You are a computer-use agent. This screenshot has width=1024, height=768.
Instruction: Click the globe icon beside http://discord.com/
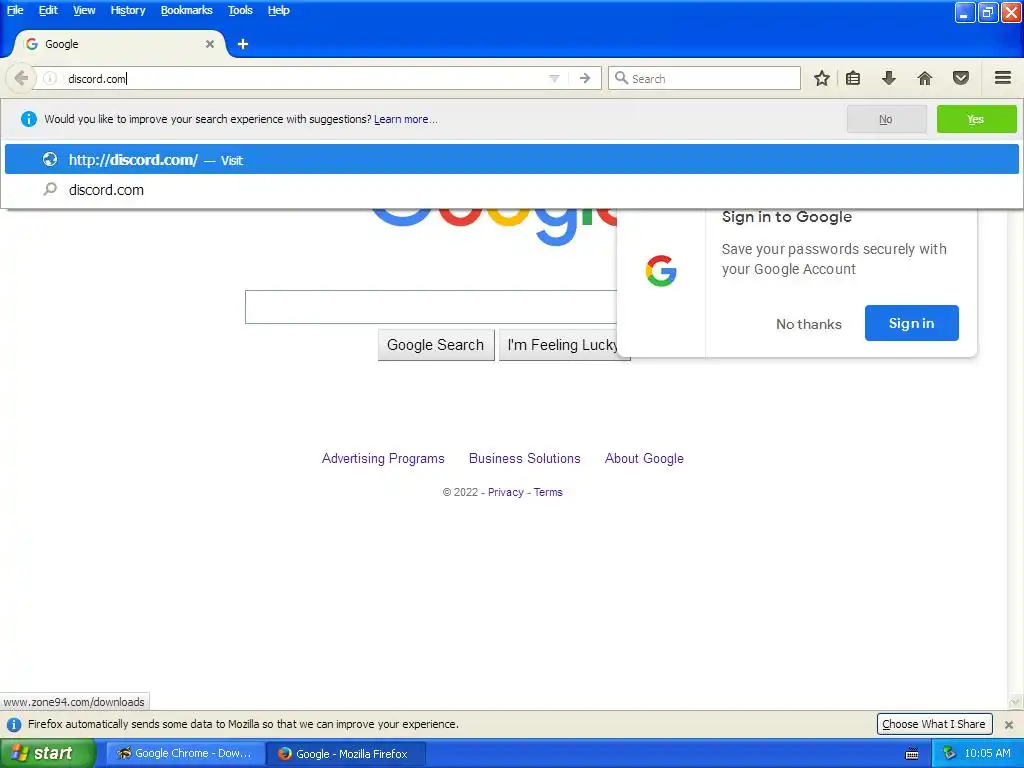click(x=50, y=159)
